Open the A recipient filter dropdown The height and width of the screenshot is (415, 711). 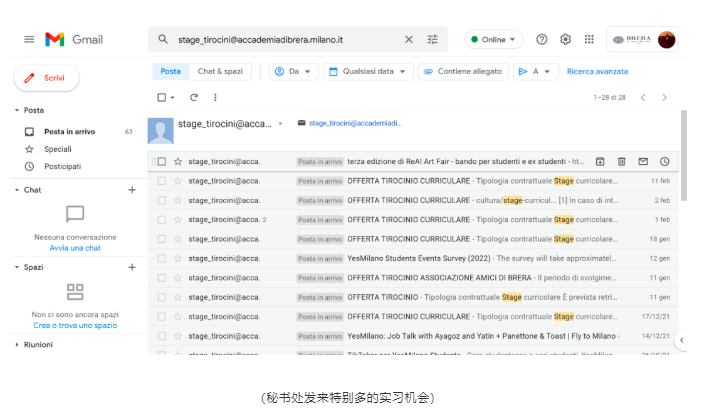pyautogui.click(x=536, y=71)
